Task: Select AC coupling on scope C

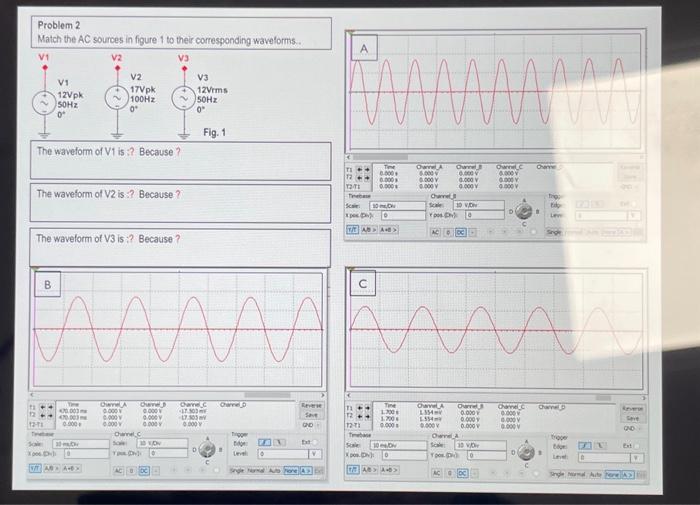Action: [x=437, y=473]
